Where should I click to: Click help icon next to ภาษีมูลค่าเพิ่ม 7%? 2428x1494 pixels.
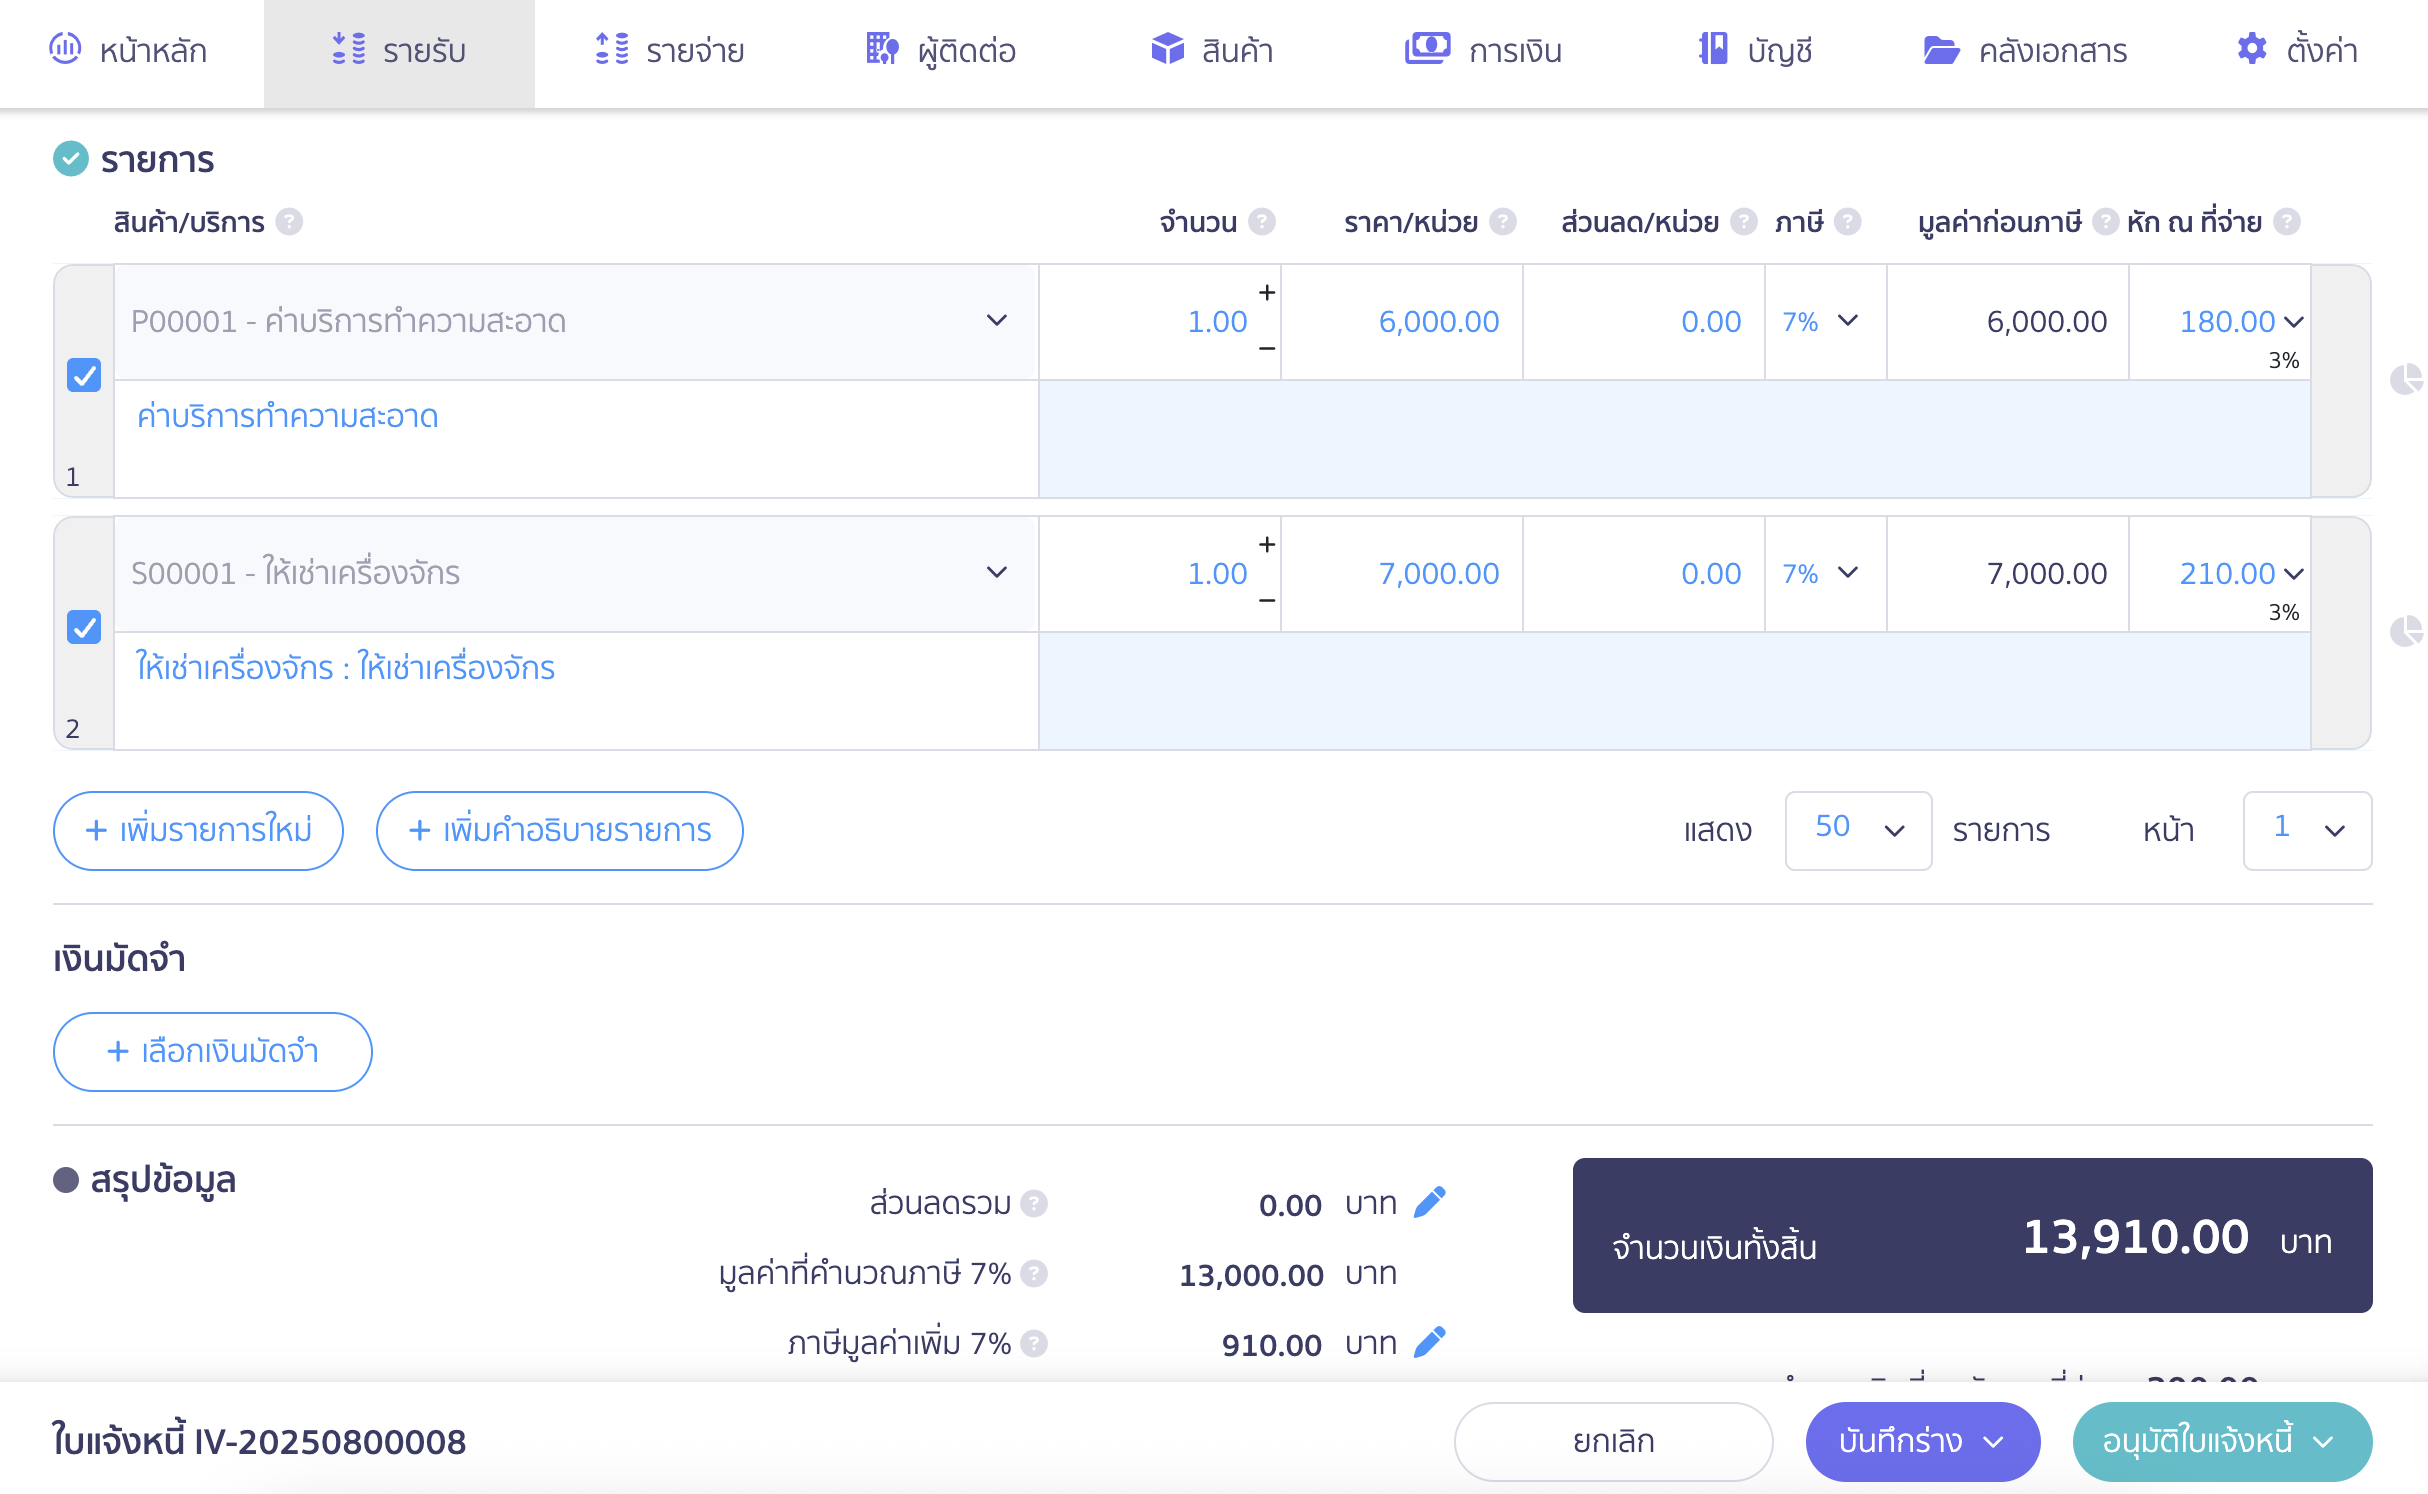(1034, 1344)
